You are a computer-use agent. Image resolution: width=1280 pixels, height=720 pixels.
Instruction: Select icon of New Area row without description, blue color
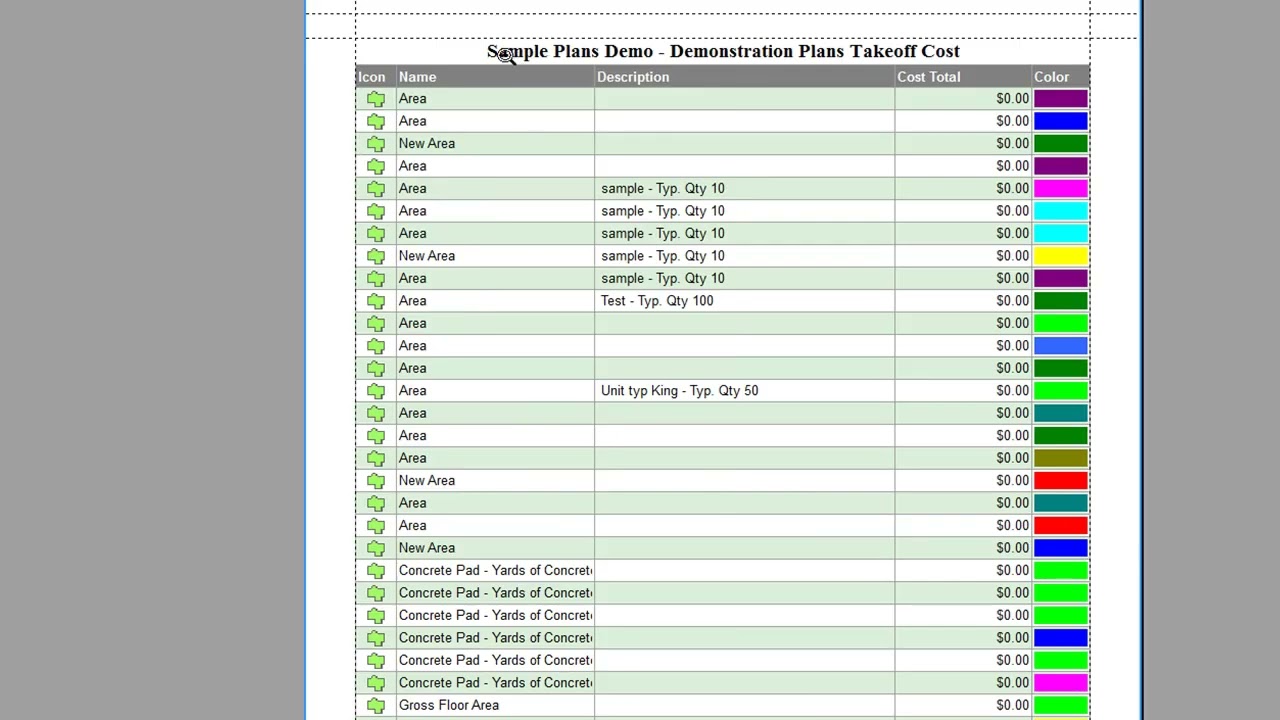(x=376, y=548)
